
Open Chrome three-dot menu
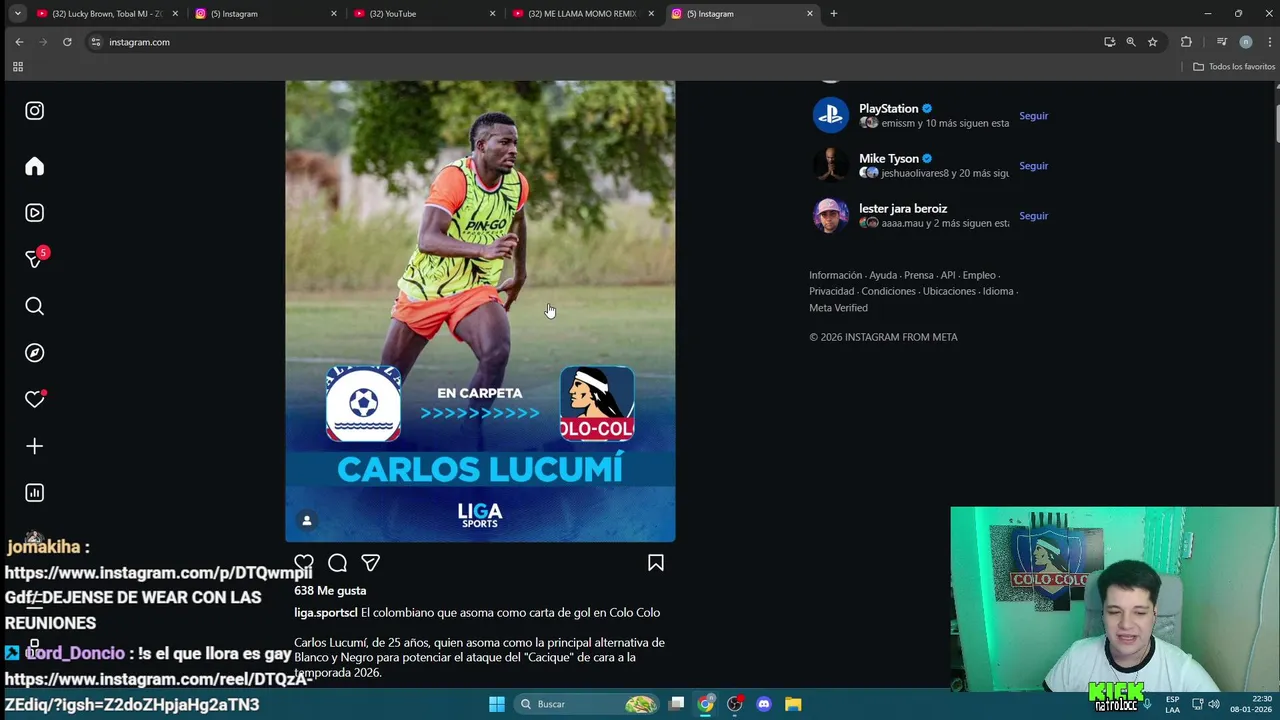click(x=1270, y=42)
